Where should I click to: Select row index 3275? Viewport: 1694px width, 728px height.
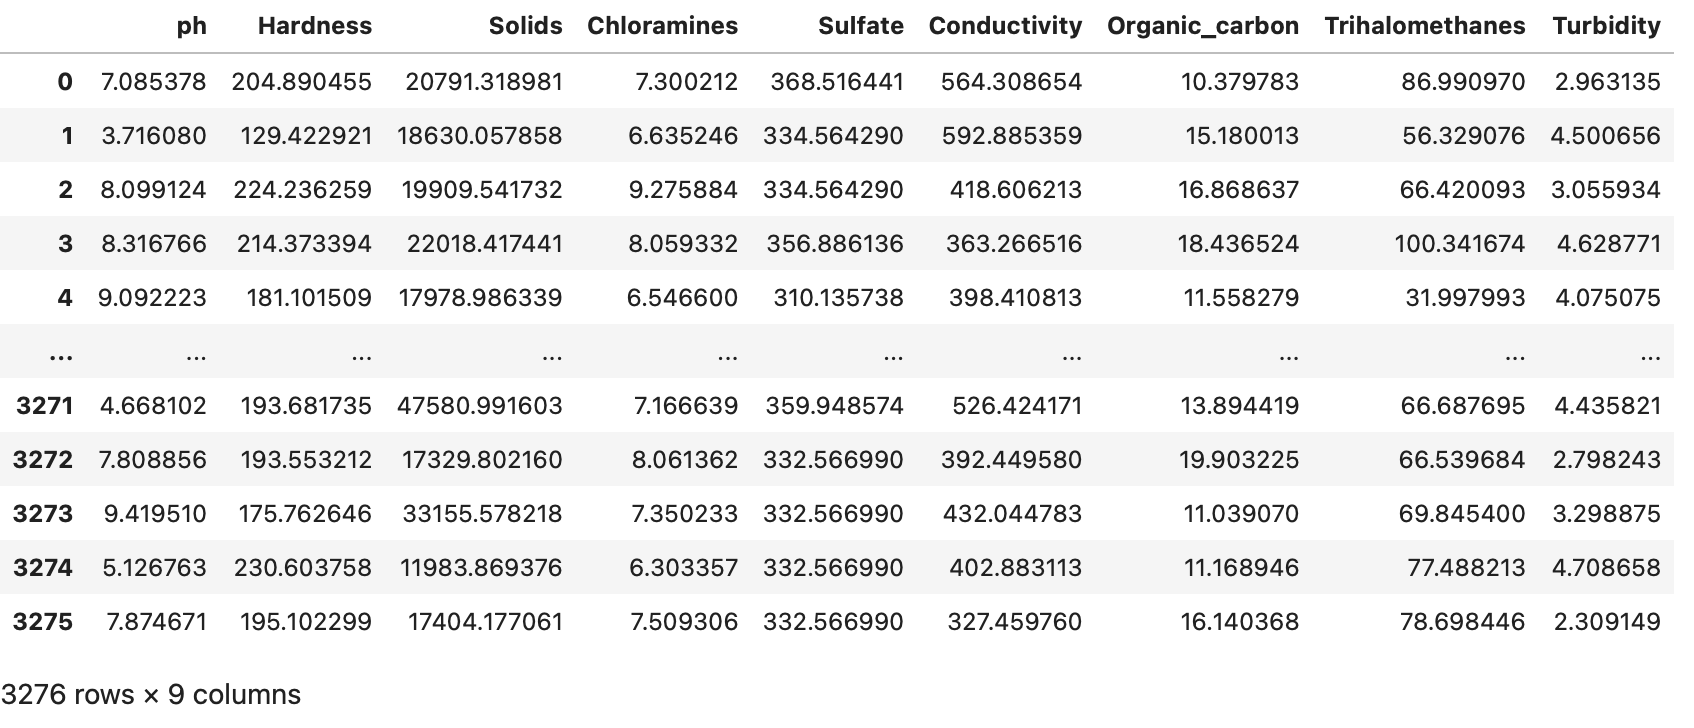(x=43, y=622)
